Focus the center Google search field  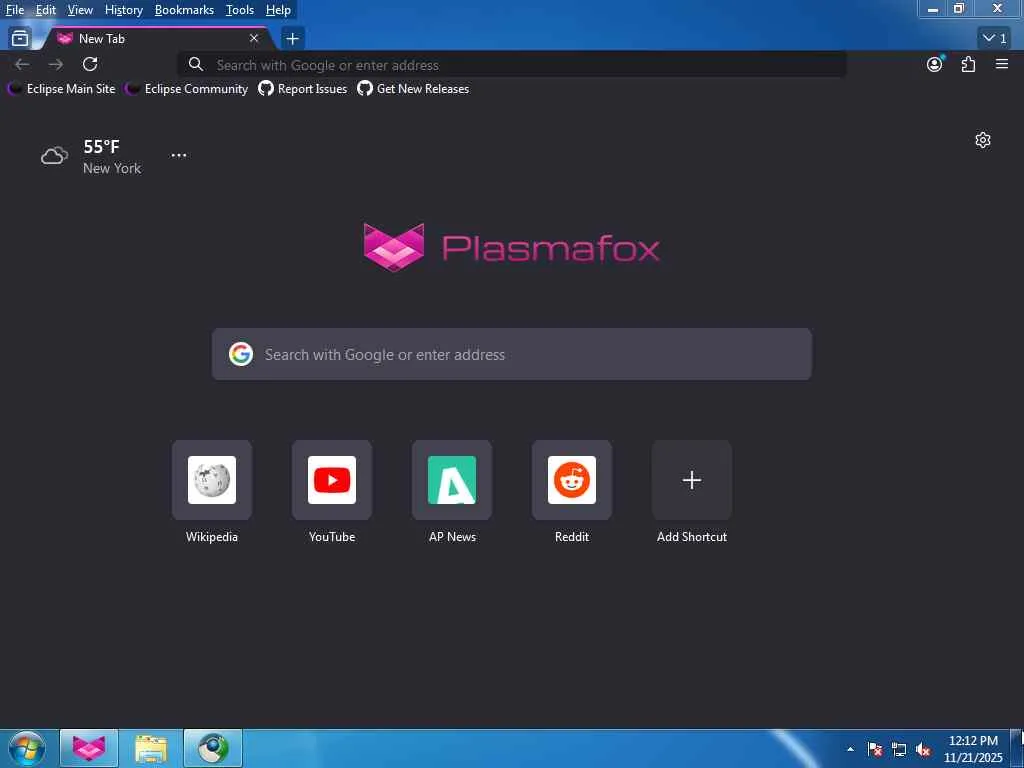511,354
